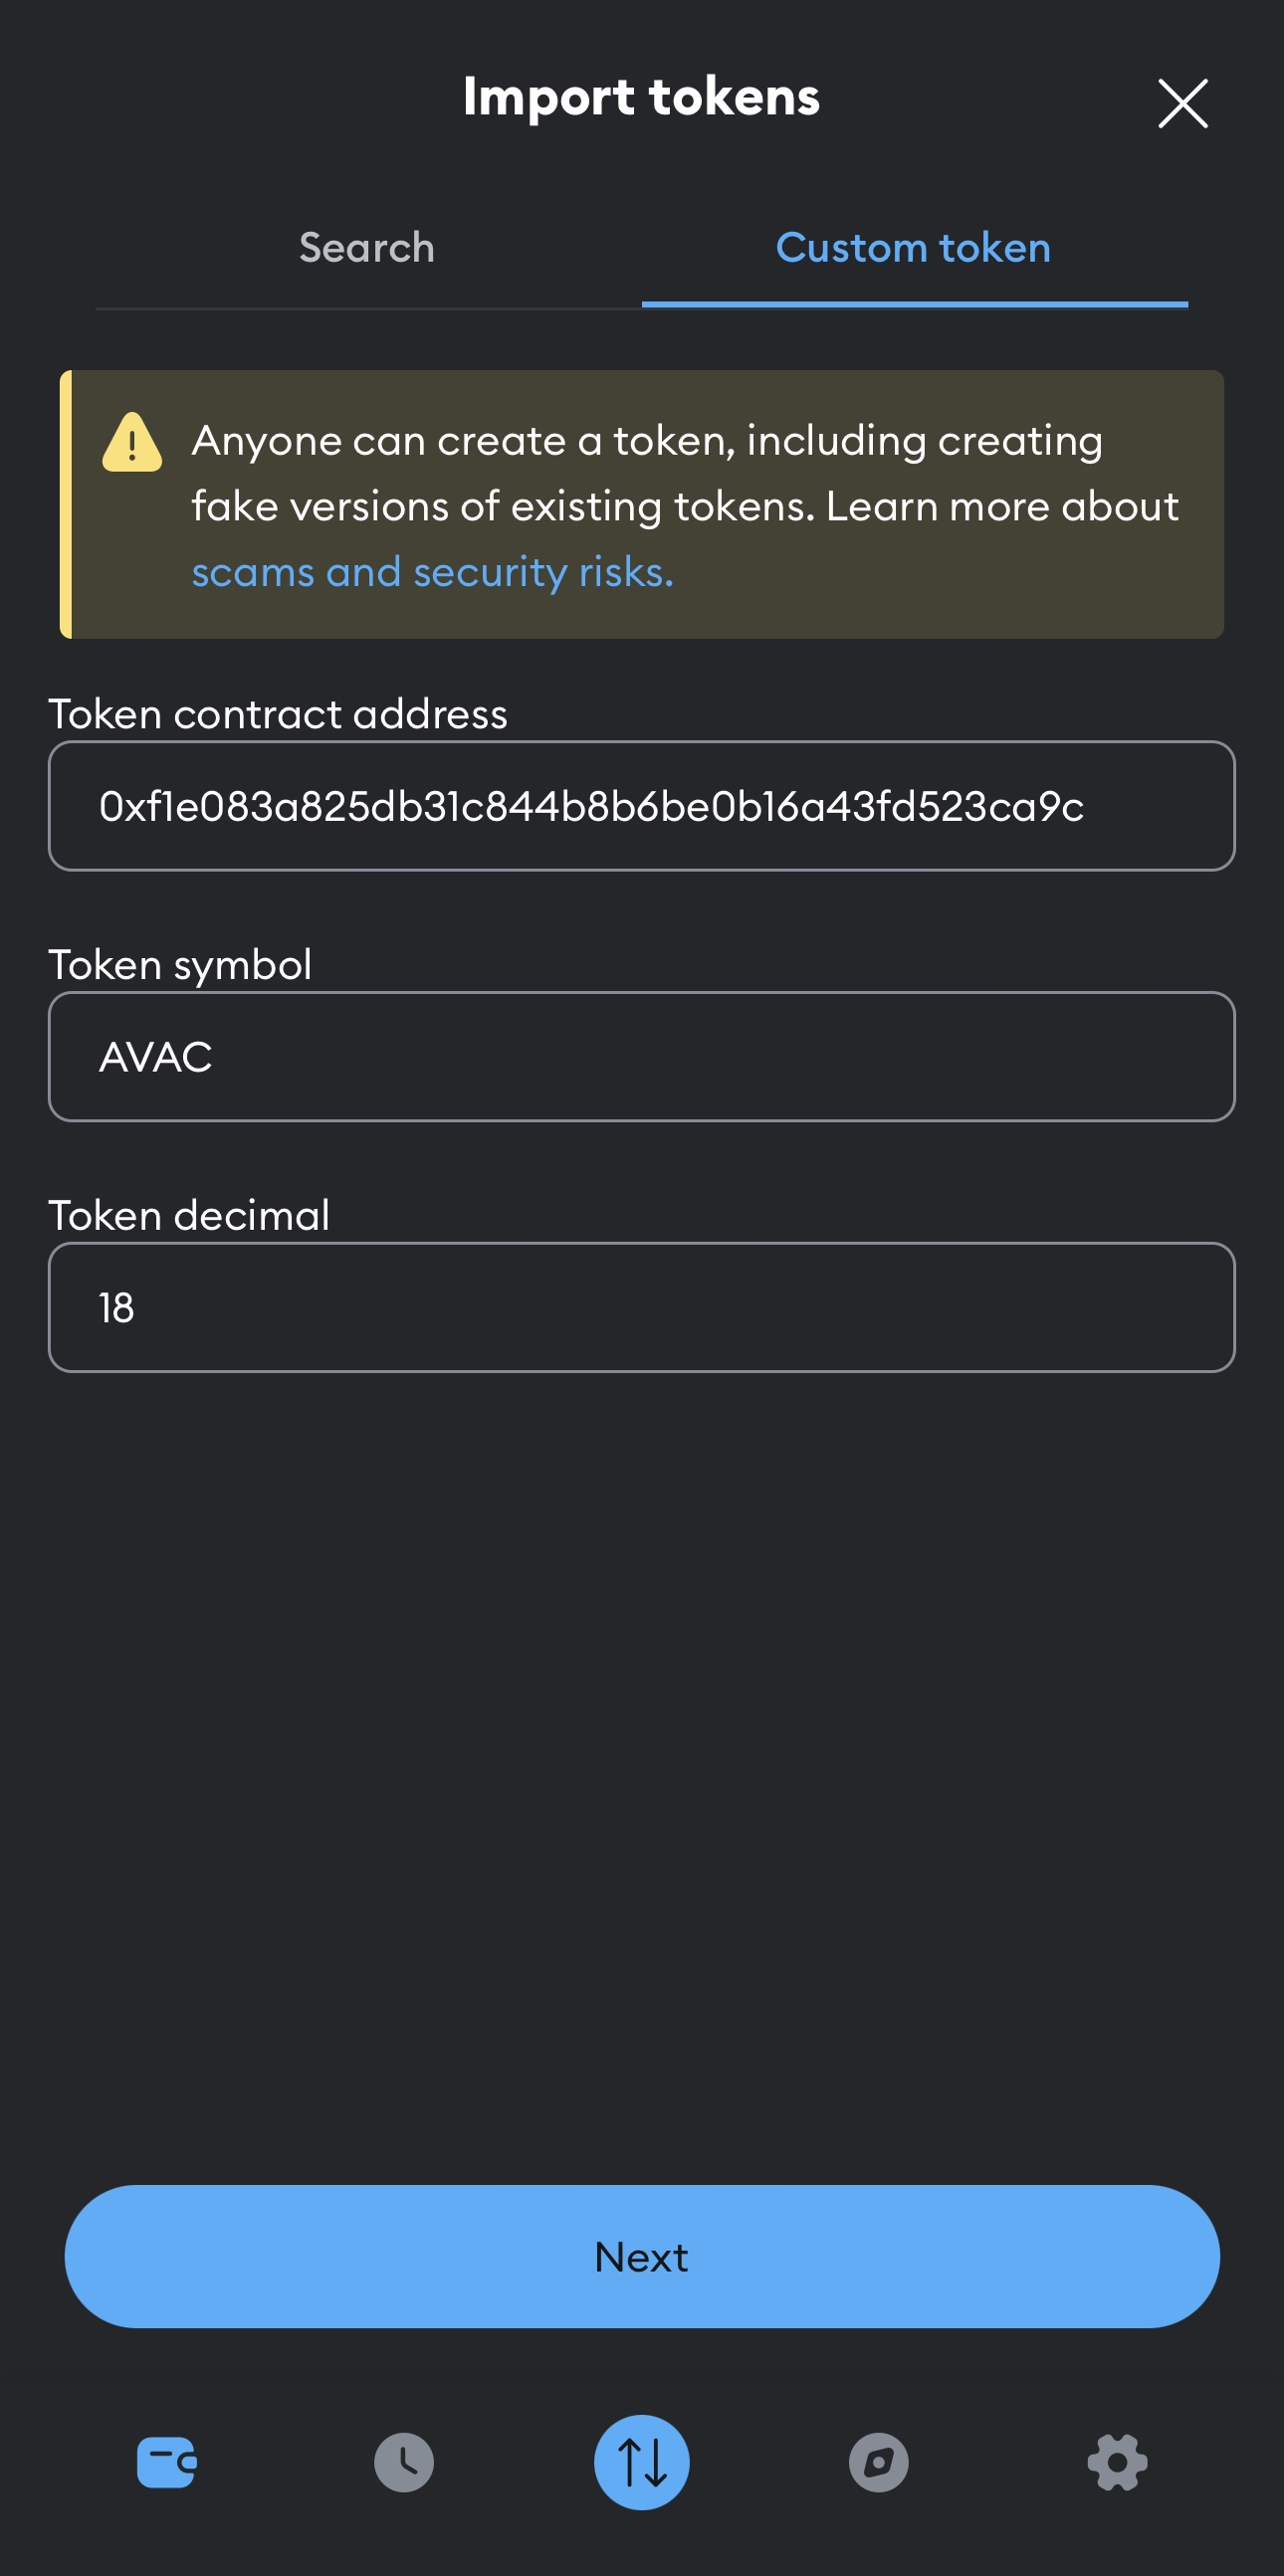
Task: Click the Import tokens heading
Action: pos(641,98)
